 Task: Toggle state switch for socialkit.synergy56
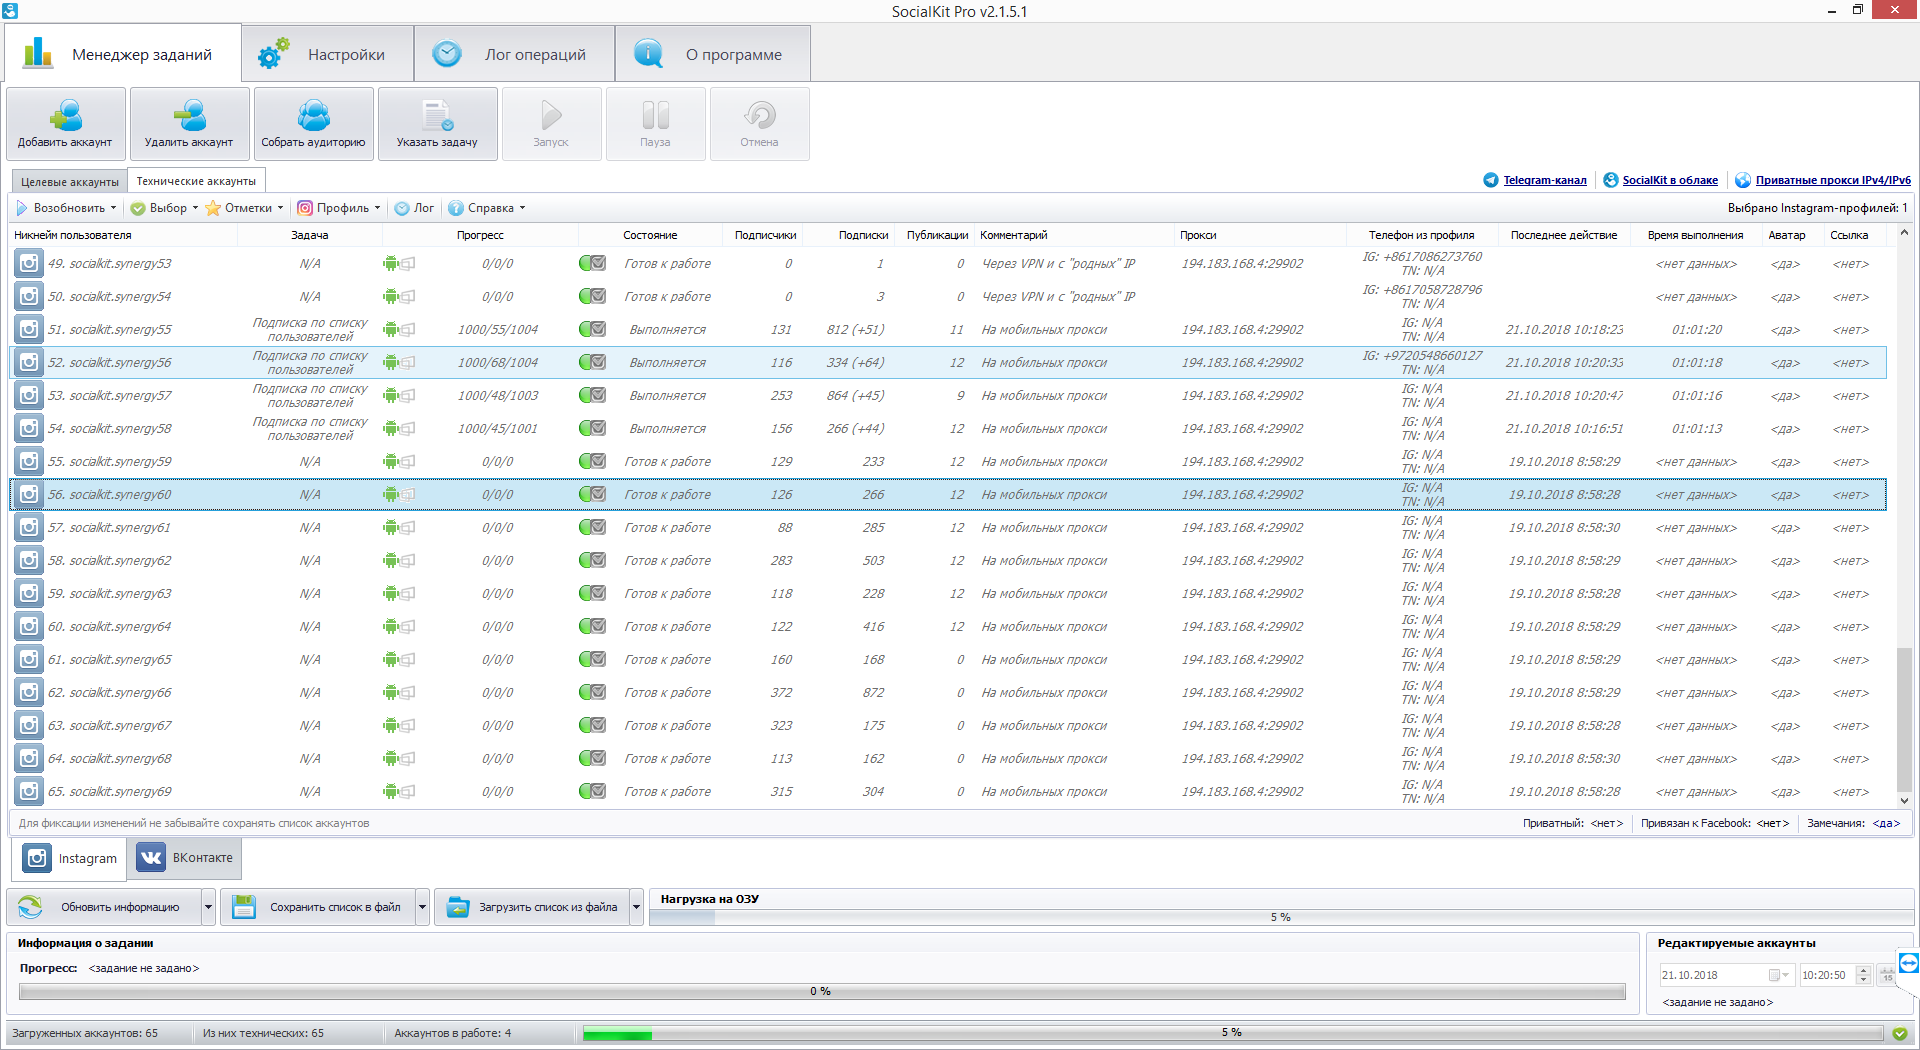[592, 362]
